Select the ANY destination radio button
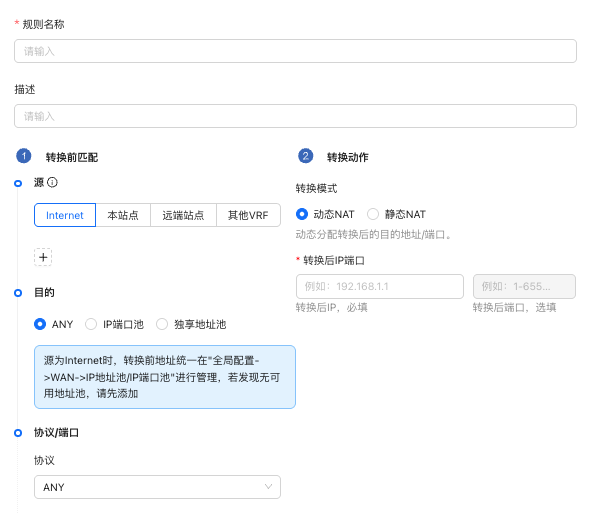The image size is (590, 513). point(40,324)
